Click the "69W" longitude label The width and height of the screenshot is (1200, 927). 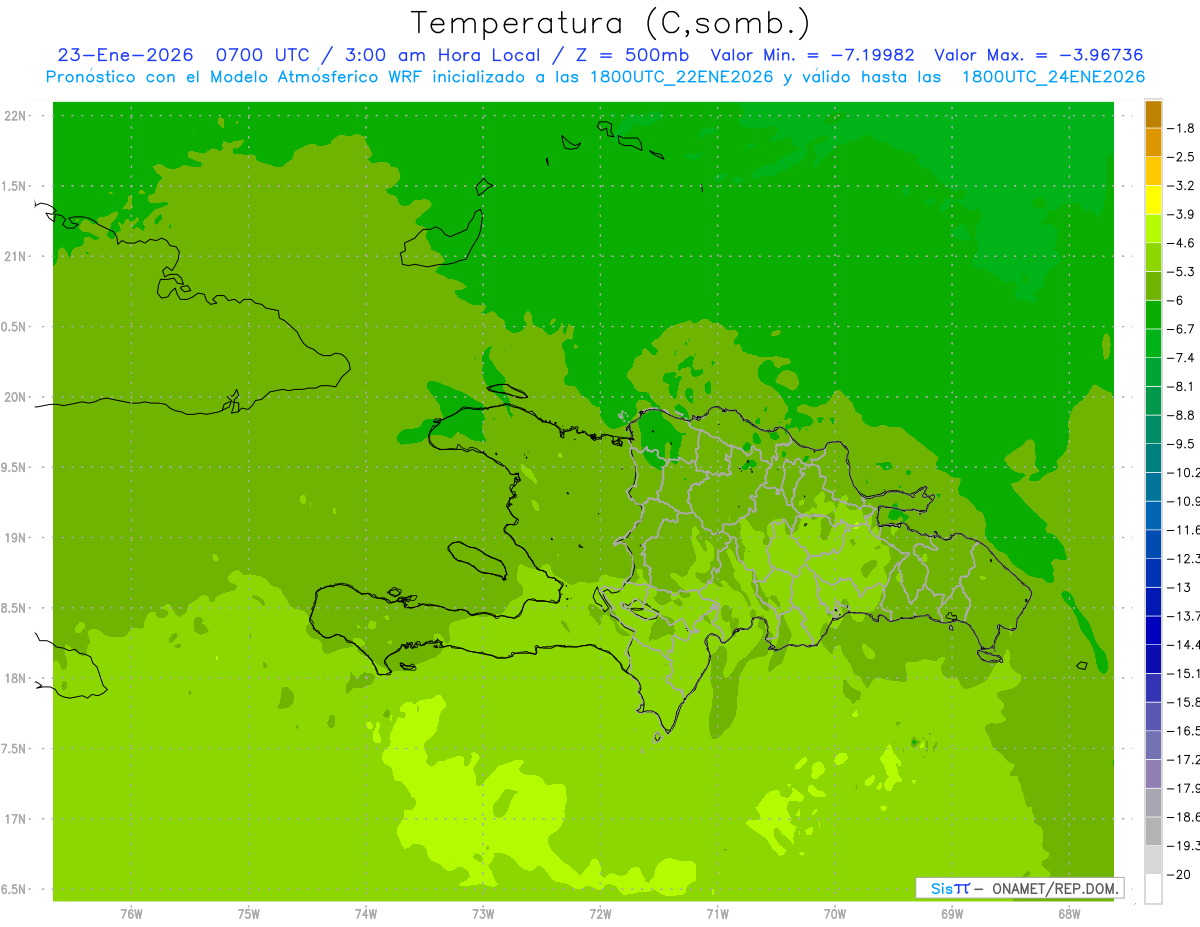click(952, 914)
